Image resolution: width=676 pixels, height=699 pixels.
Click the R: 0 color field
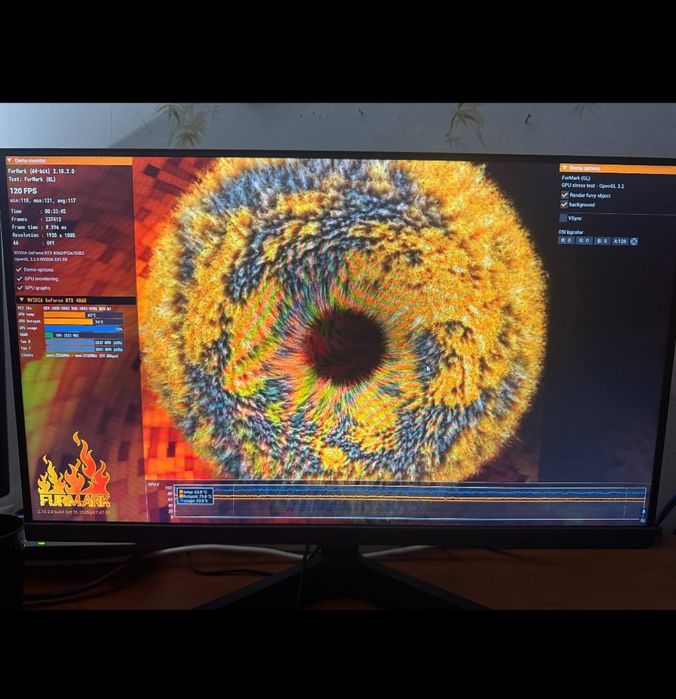[x=566, y=241]
